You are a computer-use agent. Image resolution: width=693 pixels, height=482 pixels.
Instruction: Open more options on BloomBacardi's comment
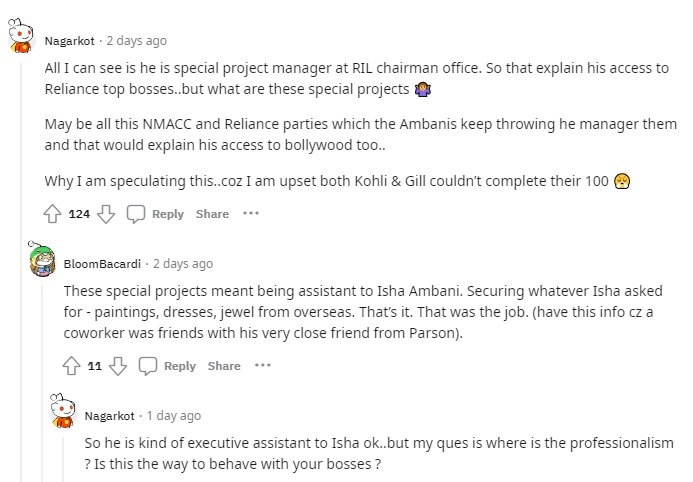pos(263,366)
